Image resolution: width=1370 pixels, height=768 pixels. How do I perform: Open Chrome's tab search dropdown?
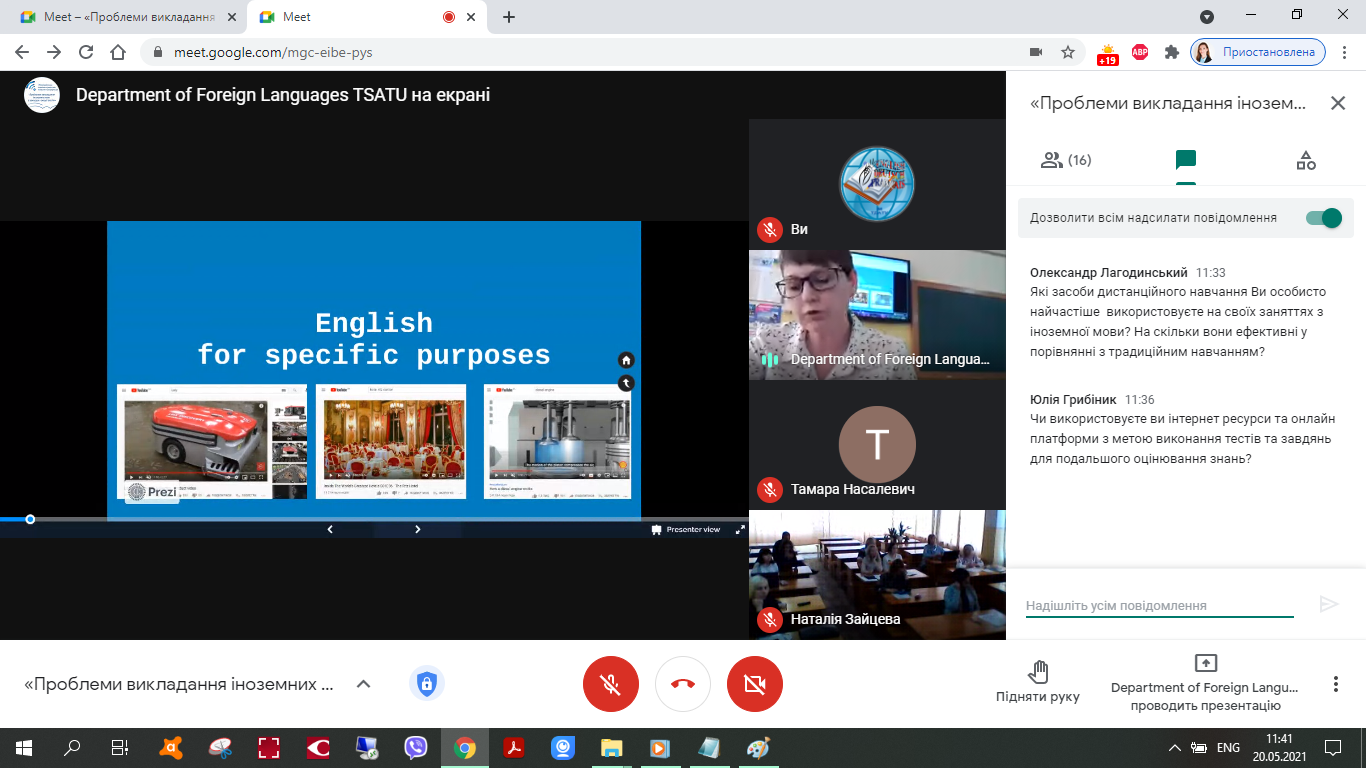[1207, 16]
